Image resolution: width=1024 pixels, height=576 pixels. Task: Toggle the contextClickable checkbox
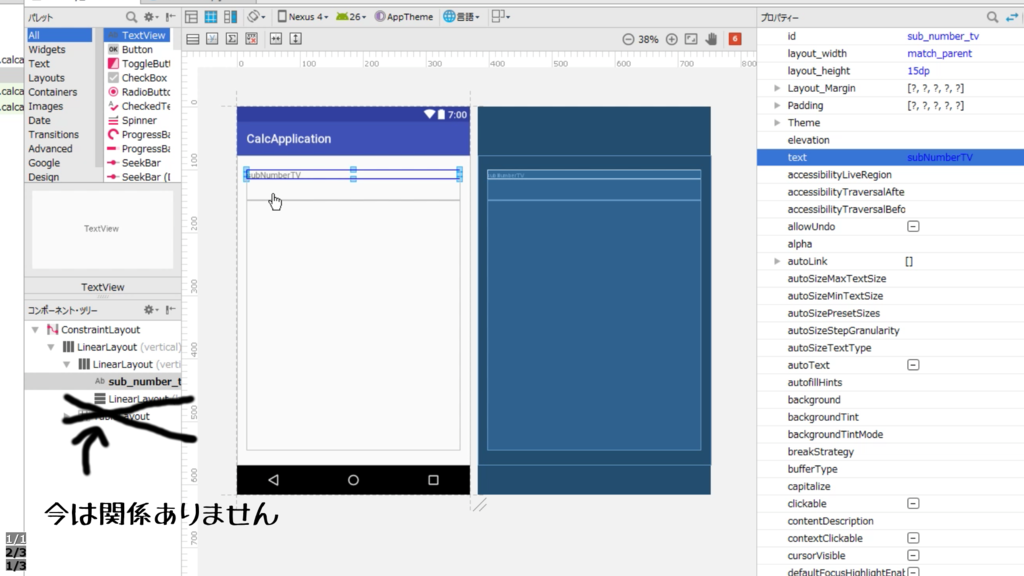[913, 538]
